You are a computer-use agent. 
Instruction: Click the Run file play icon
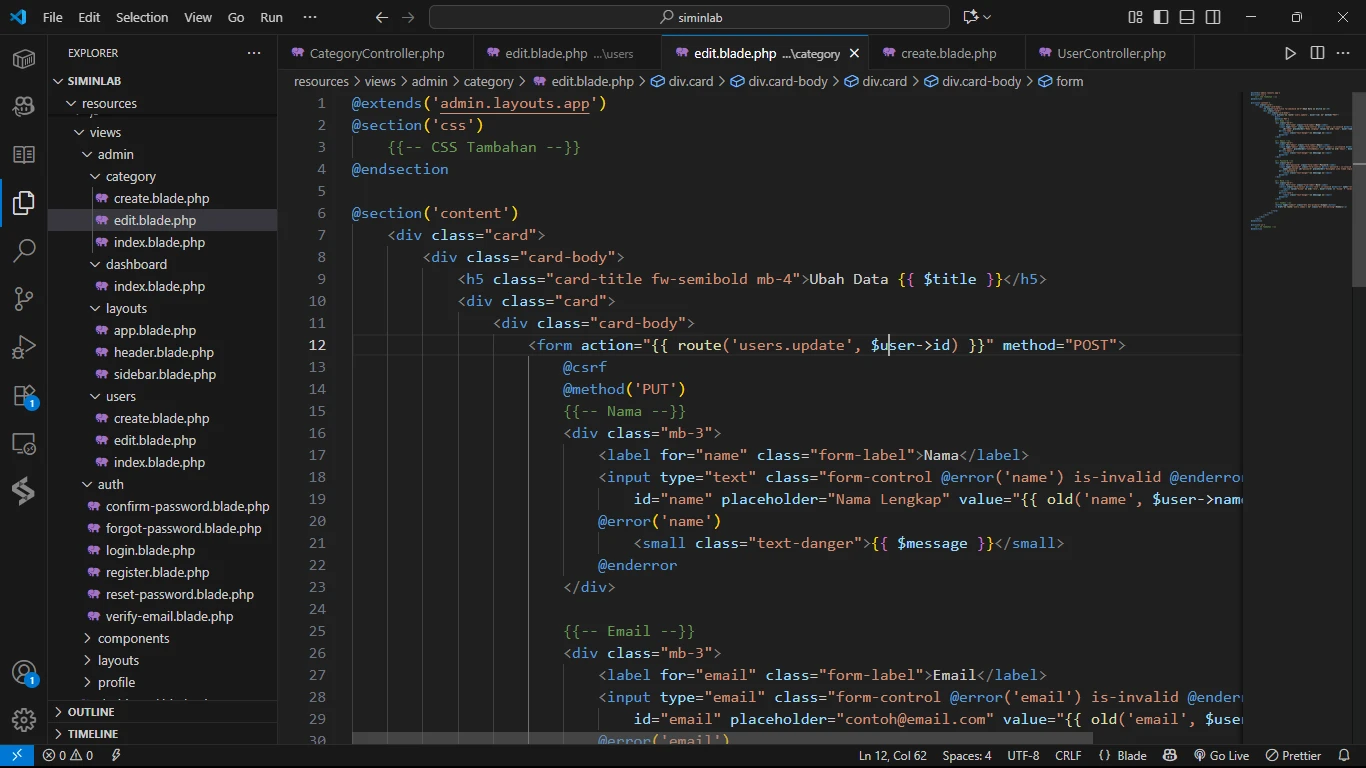[1290, 53]
